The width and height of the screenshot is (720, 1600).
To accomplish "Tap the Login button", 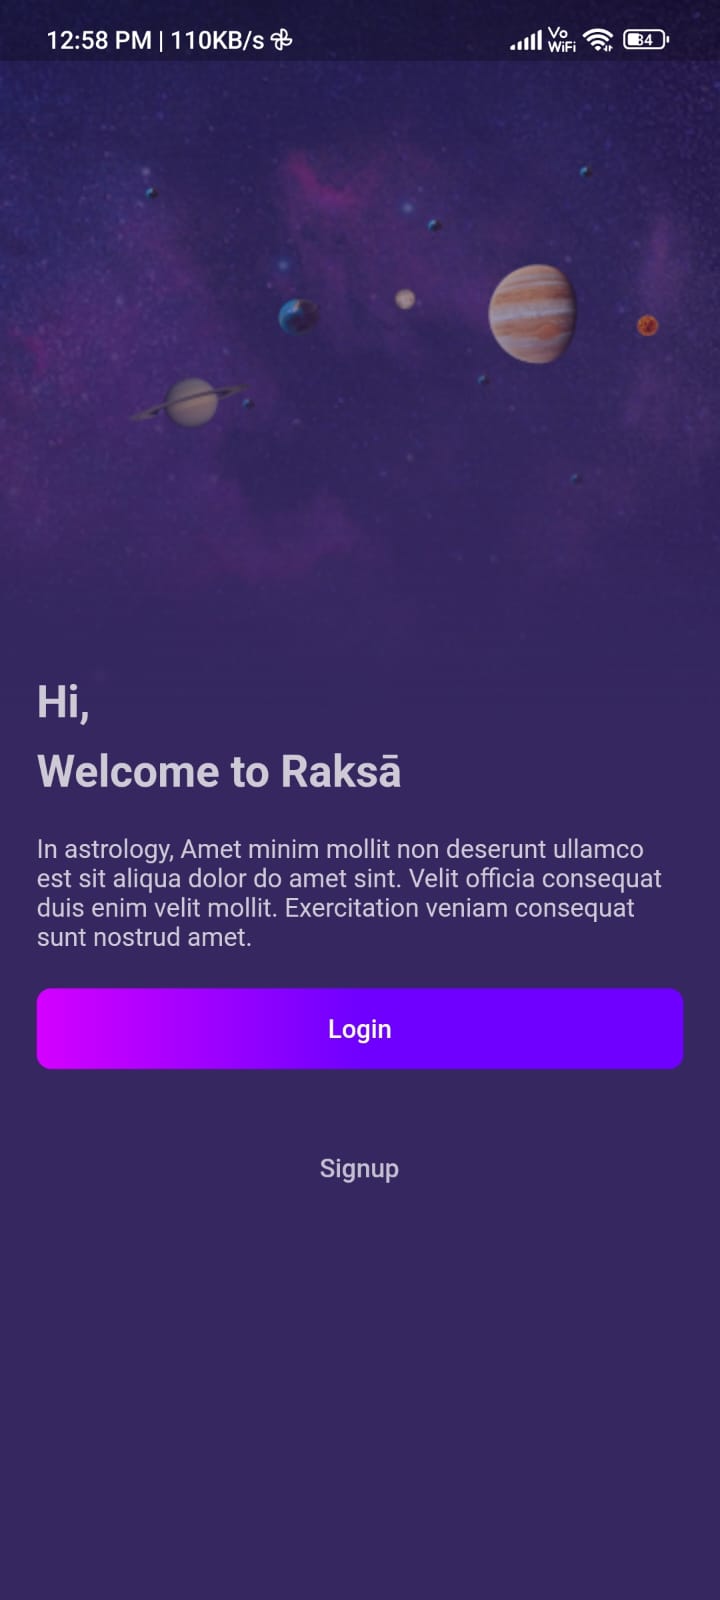I will click(360, 1028).
